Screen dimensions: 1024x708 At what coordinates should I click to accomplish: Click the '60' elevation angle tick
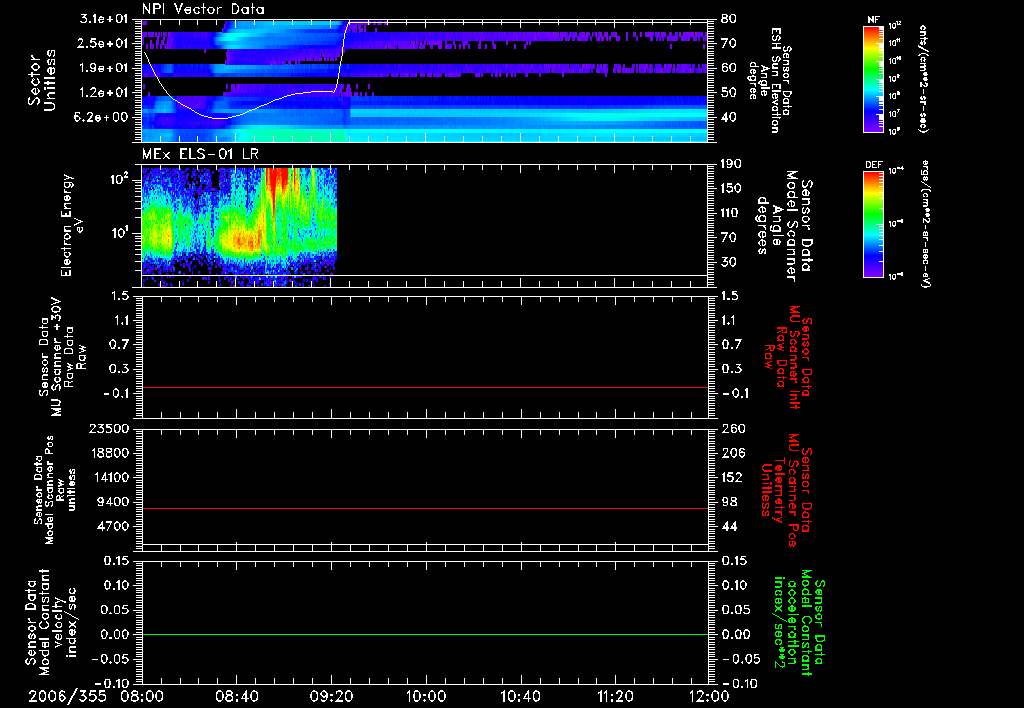coord(729,68)
